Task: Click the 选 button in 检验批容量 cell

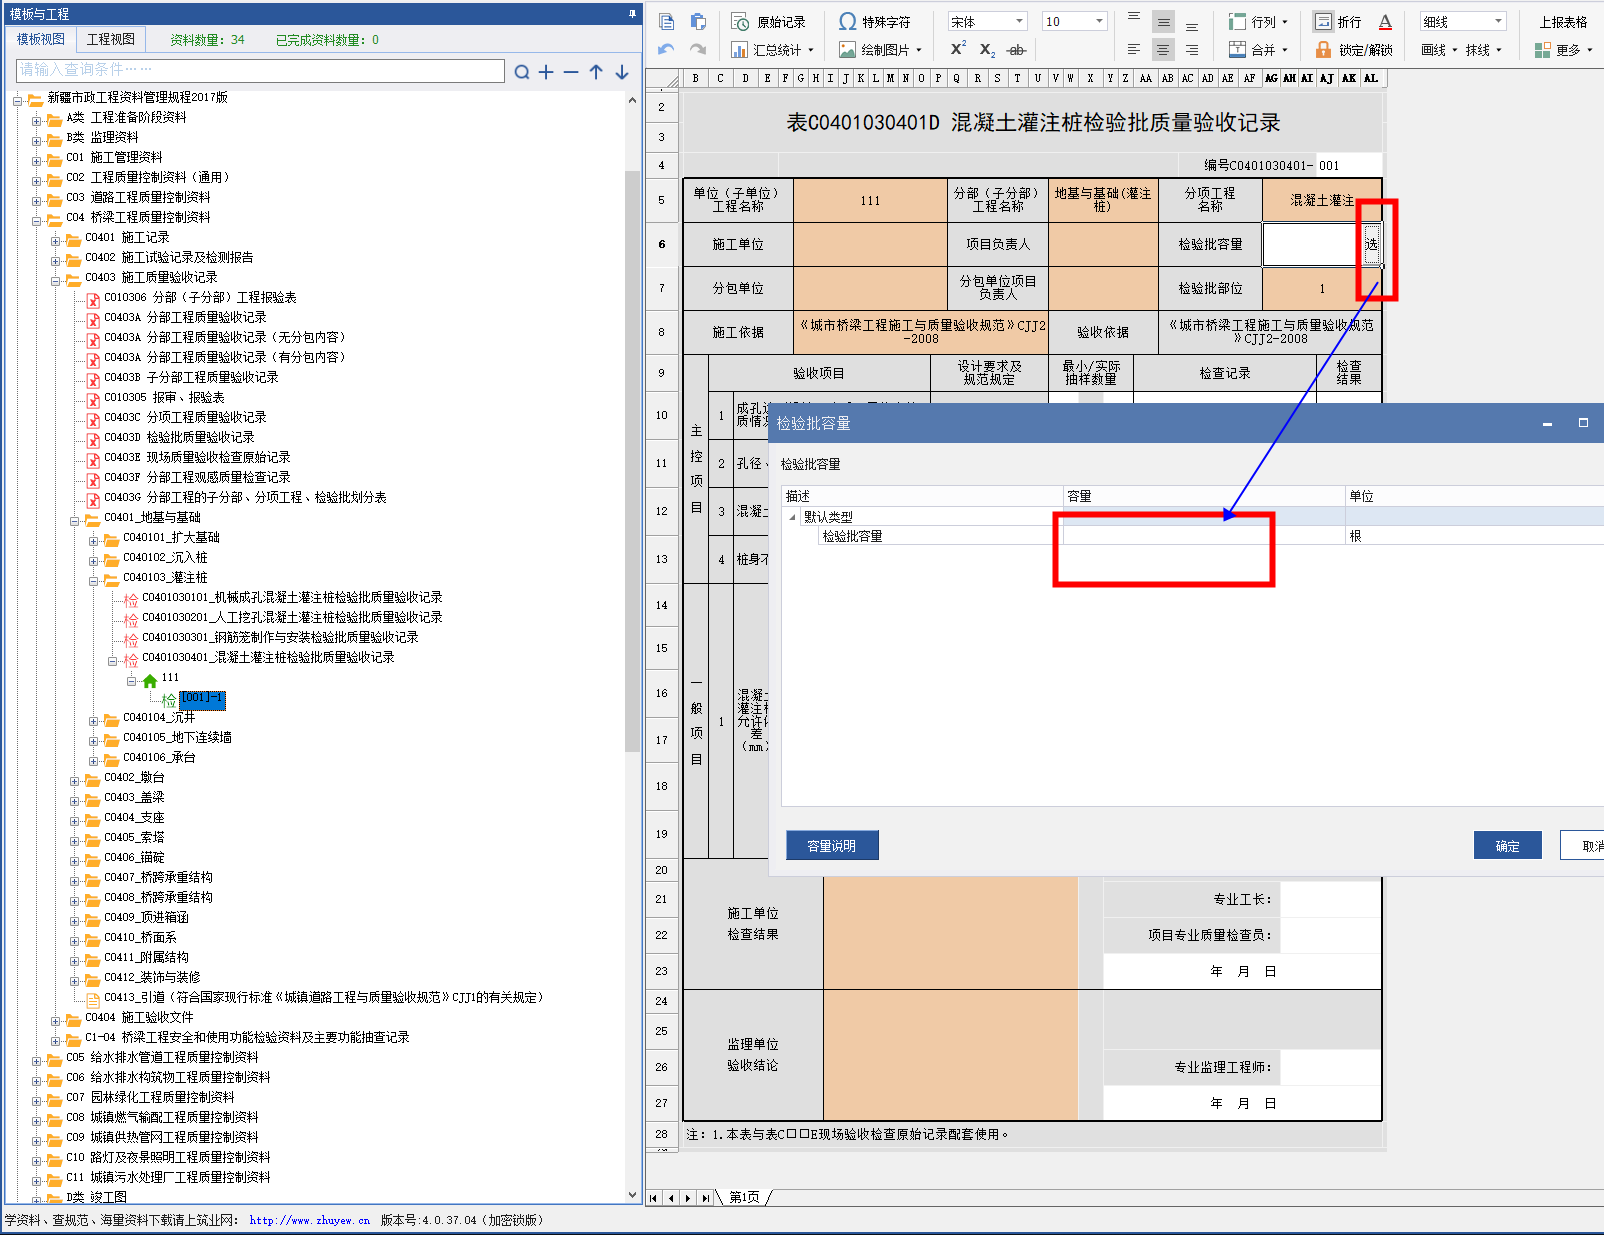Action: pos(1371,244)
